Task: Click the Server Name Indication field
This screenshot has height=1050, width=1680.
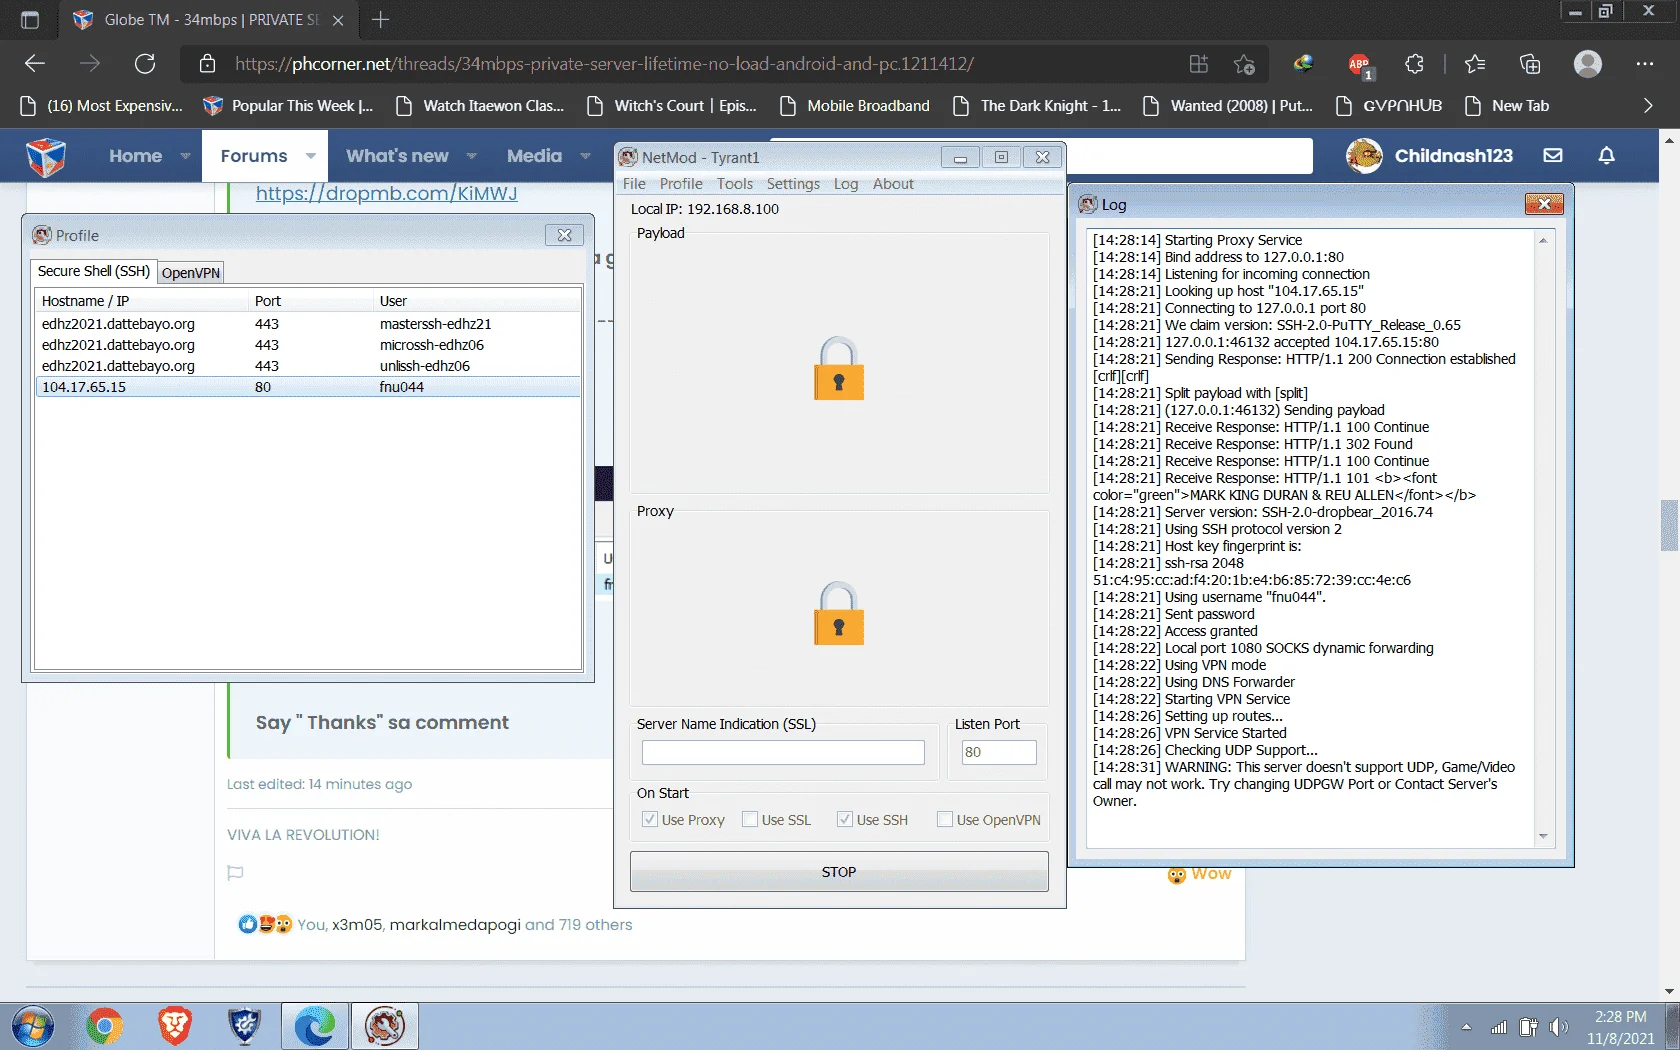Action: pos(783,752)
